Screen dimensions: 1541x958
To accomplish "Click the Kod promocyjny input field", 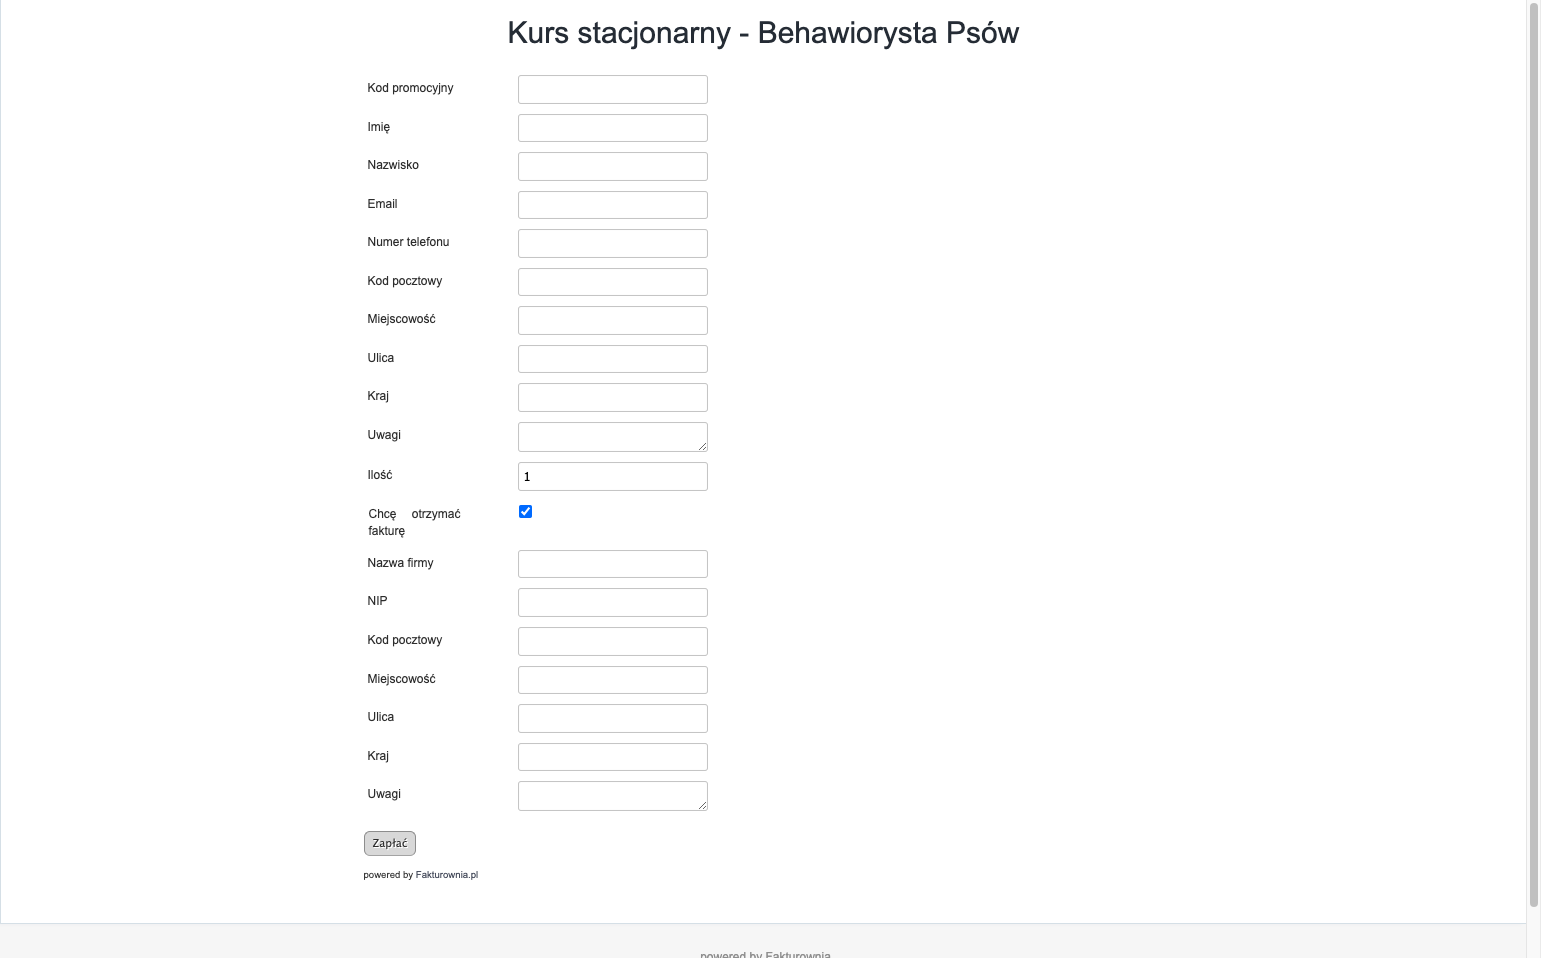I will click(x=612, y=89).
